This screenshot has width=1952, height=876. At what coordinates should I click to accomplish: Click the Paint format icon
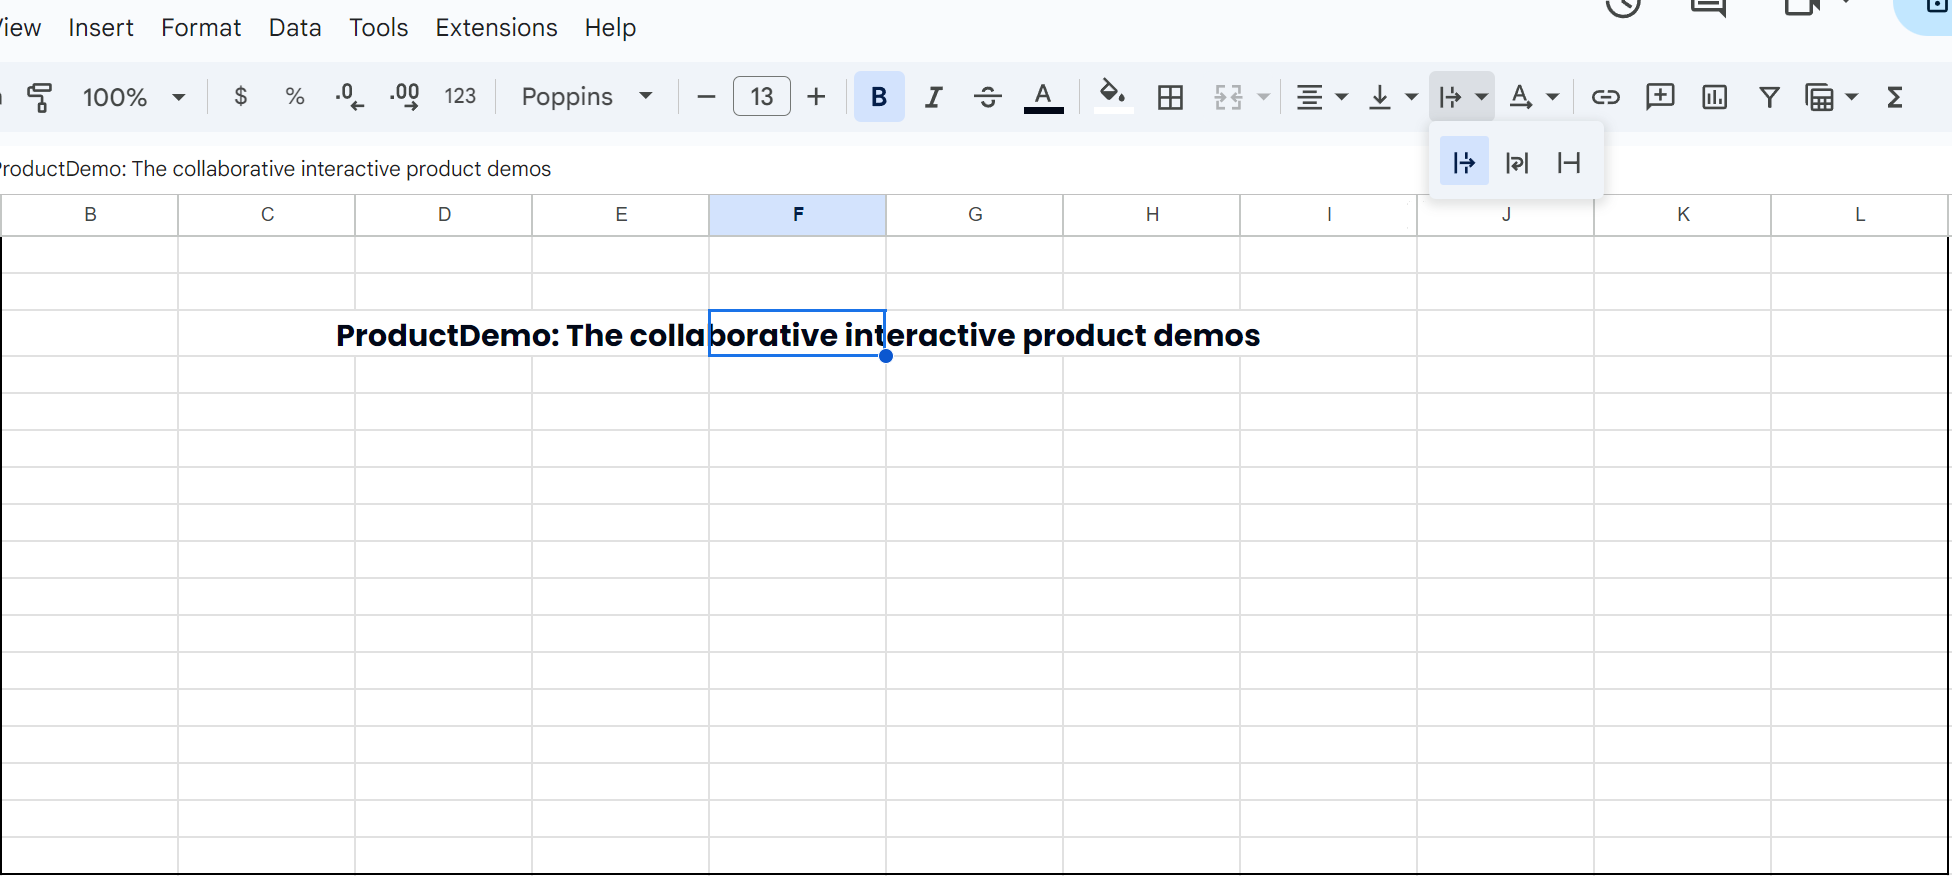coord(40,97)
